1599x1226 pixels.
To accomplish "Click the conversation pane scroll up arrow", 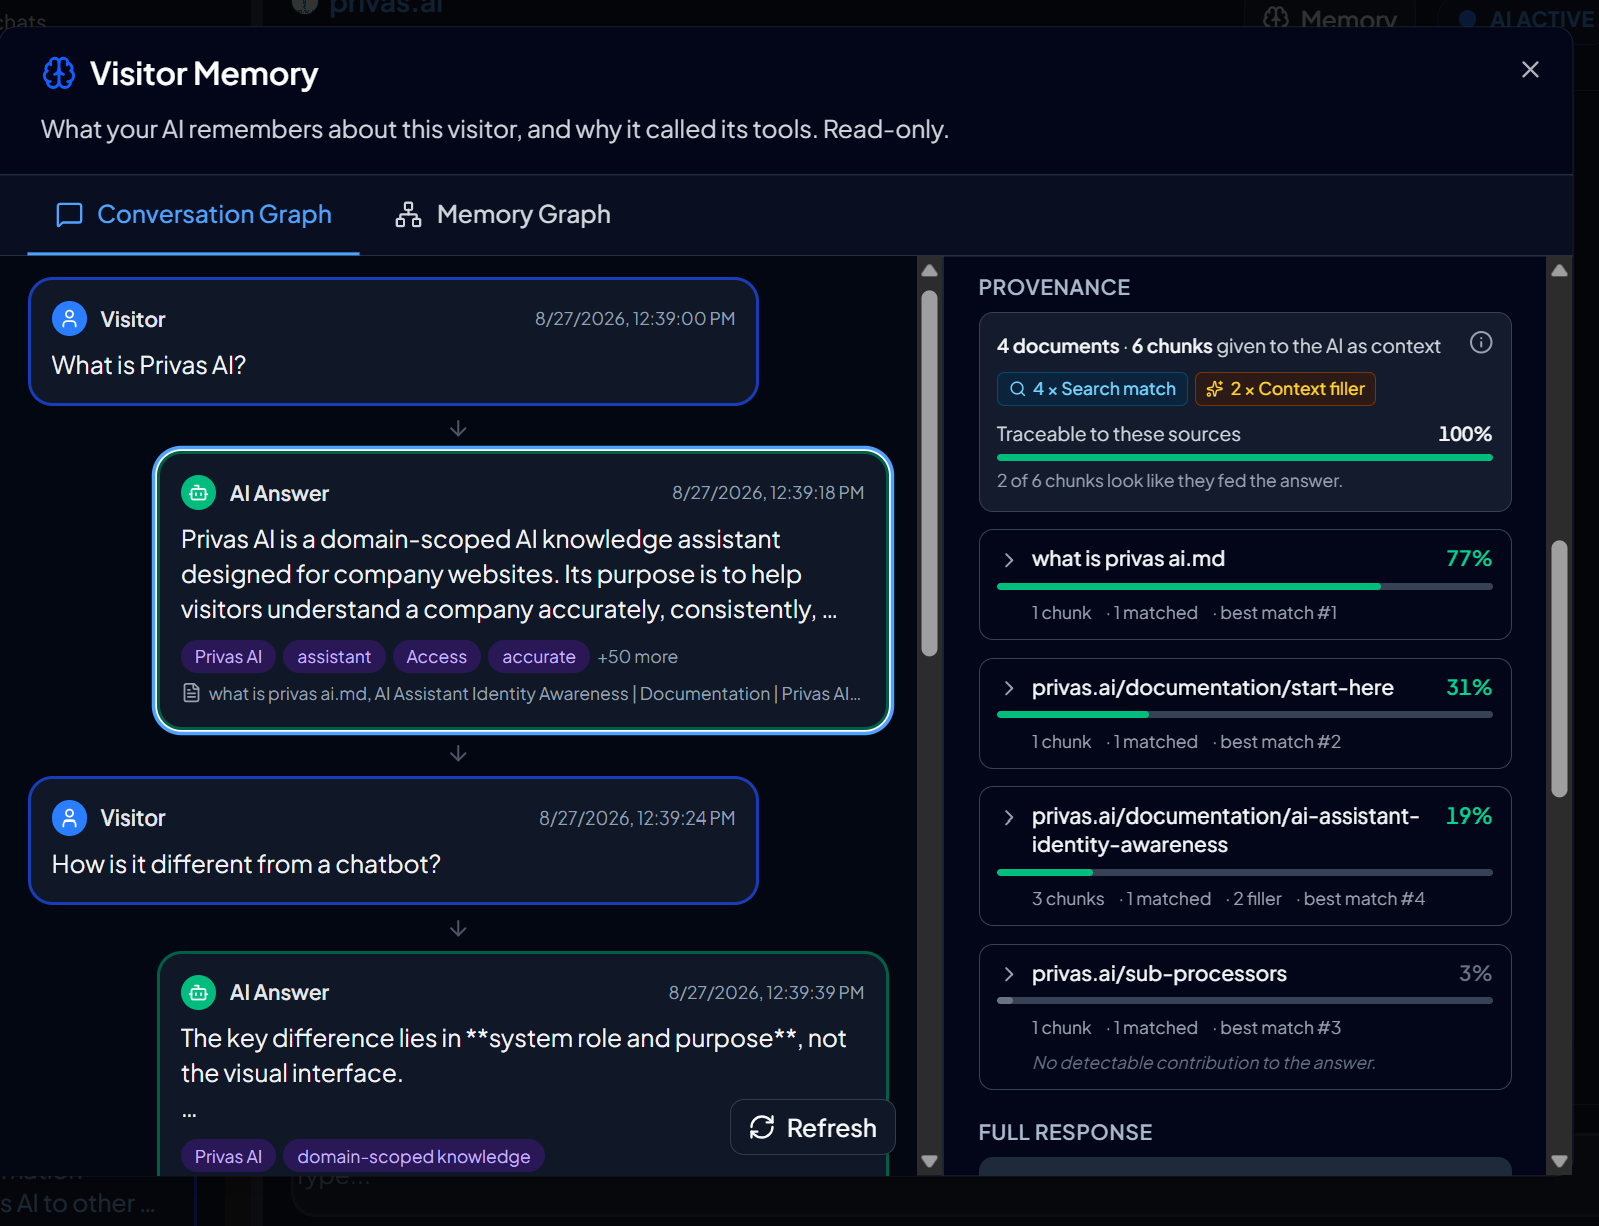I will (929, 270).
